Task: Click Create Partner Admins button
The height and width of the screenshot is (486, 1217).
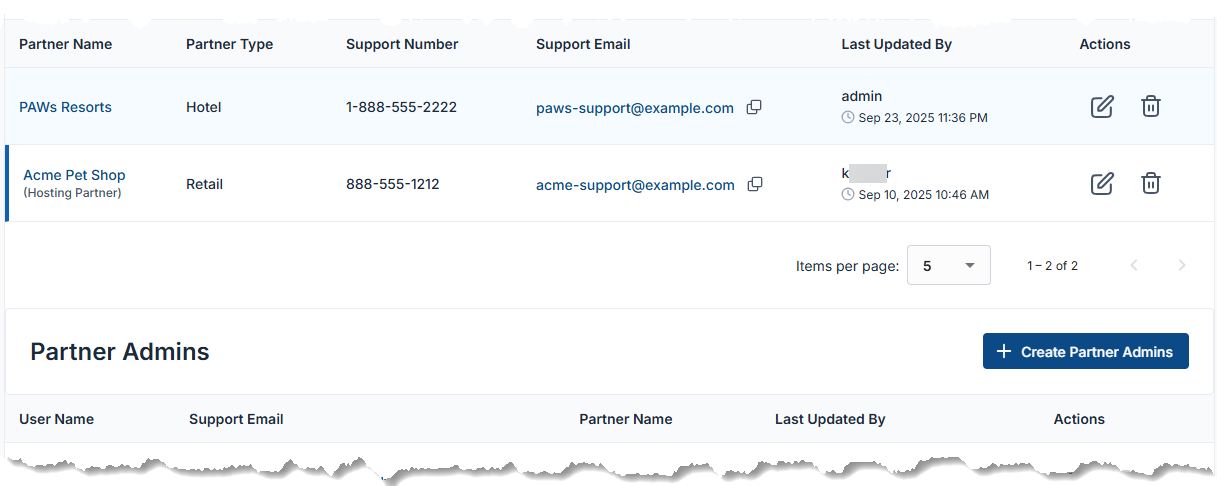Action: (1085, 351)
